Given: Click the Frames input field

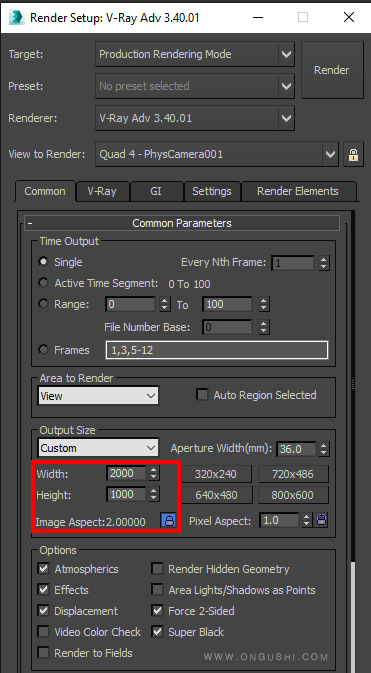Looking at the screenshot, I should point(217,350).
